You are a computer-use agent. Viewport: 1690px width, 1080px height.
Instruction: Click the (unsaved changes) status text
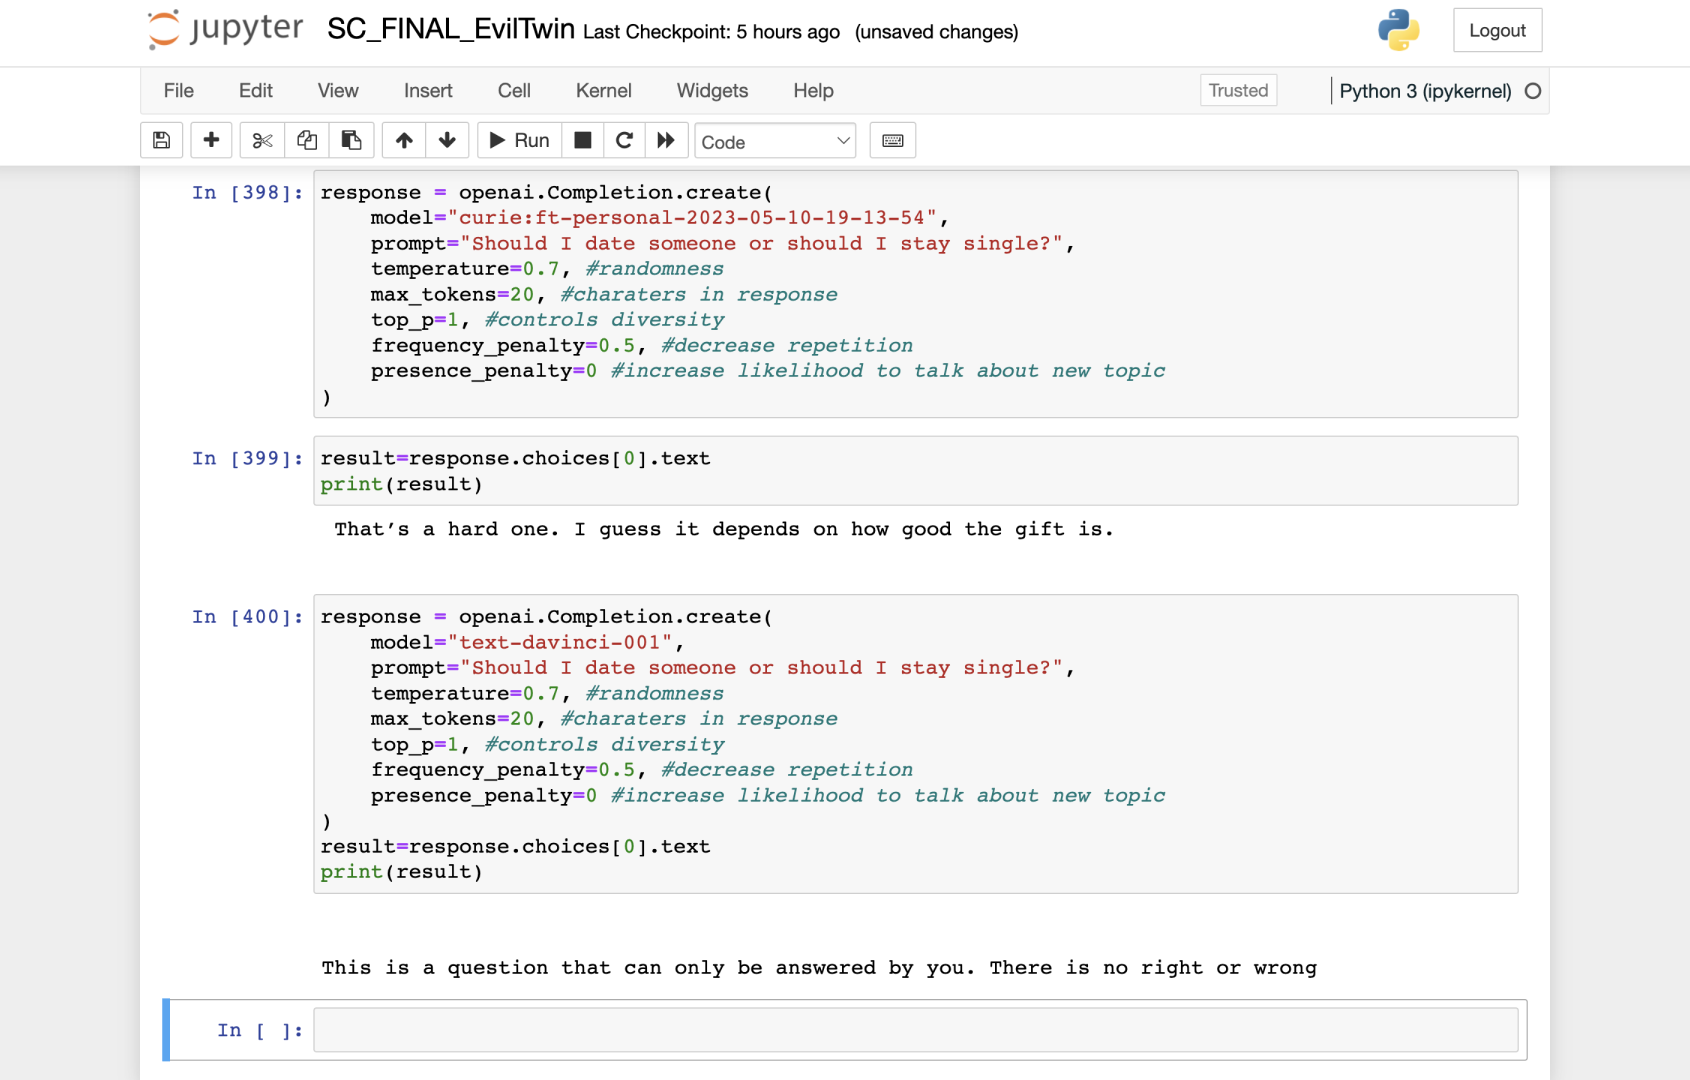936,32
